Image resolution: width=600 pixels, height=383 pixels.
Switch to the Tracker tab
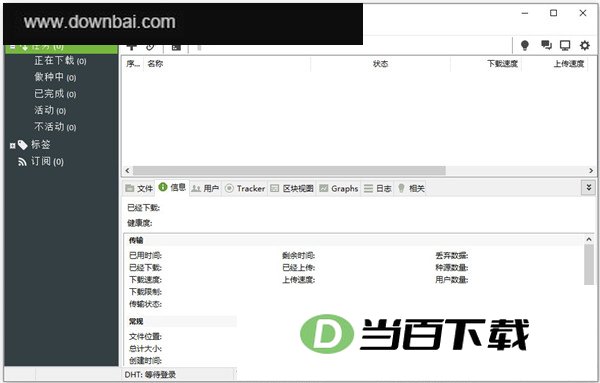(x=245, y=188)
